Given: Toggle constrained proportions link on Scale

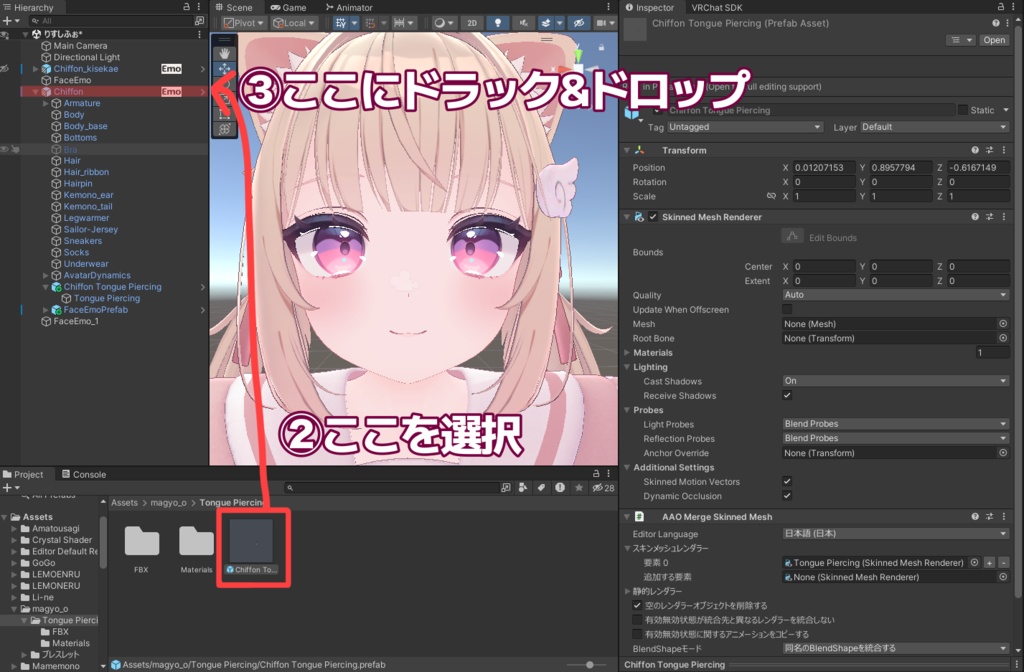Looking at the screenshot, I should coord(771,196).
